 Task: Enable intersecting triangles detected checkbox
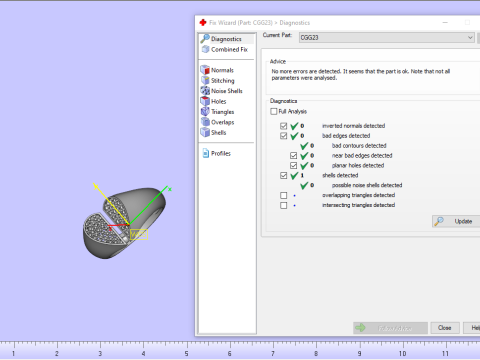point(284,205)
